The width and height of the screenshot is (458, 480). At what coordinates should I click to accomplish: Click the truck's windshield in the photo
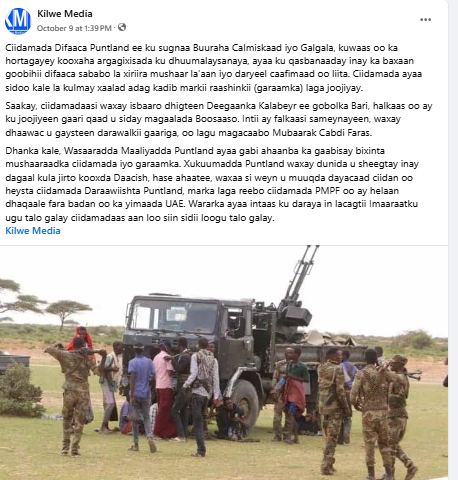(177, 317)
